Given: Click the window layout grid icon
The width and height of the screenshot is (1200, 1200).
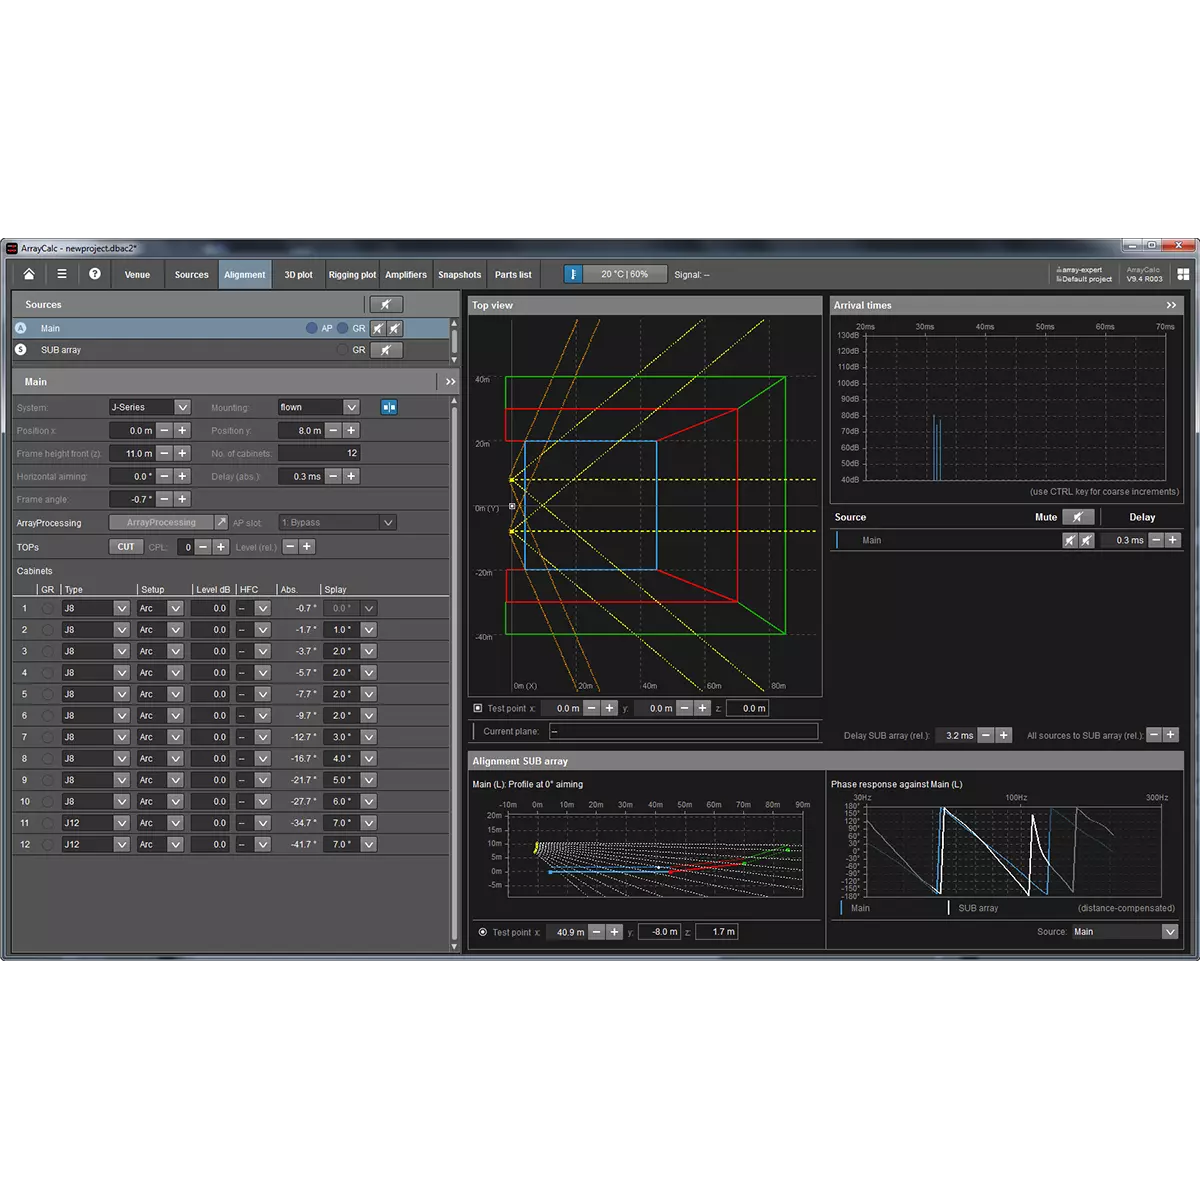Looking at the screenshot, I should (1183, 274).
